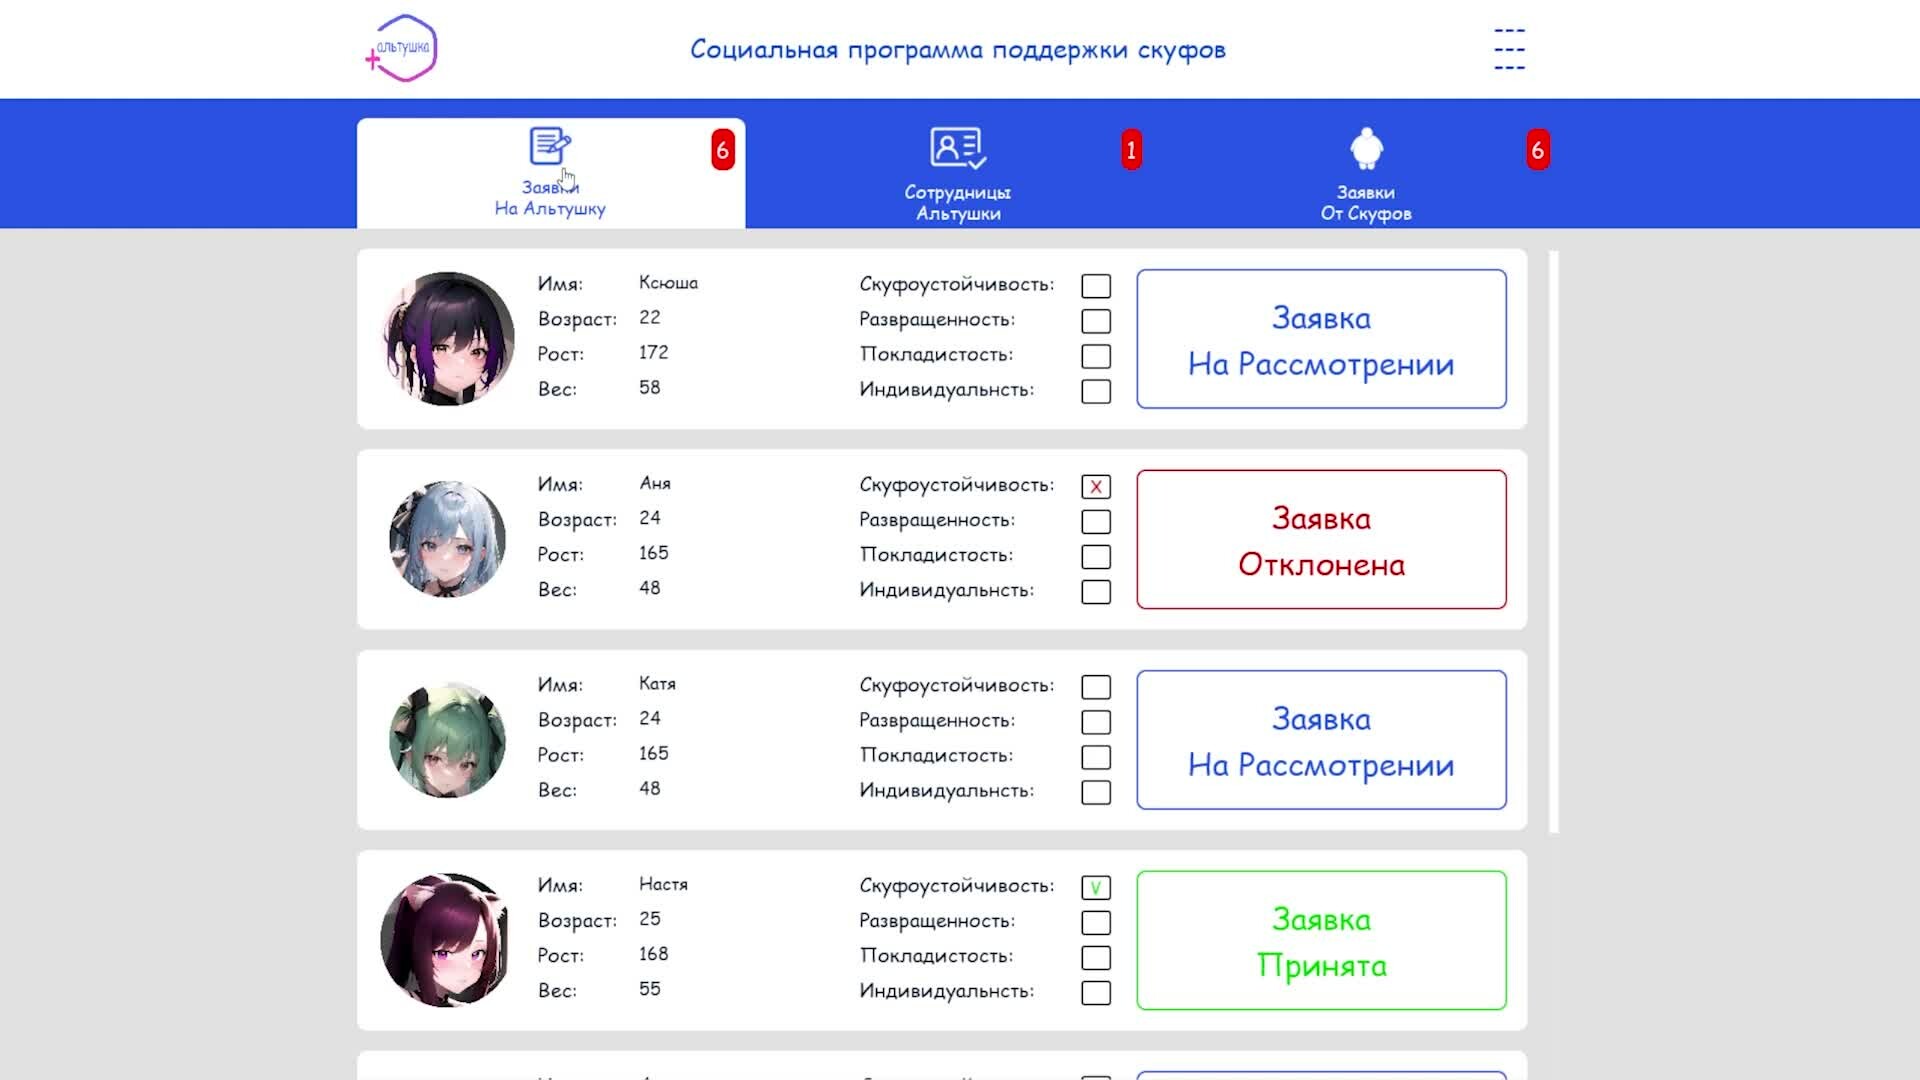1920x1080 pixels.
Task: Switch to Сотрудницы Альтушки tab
Action: 957,202
